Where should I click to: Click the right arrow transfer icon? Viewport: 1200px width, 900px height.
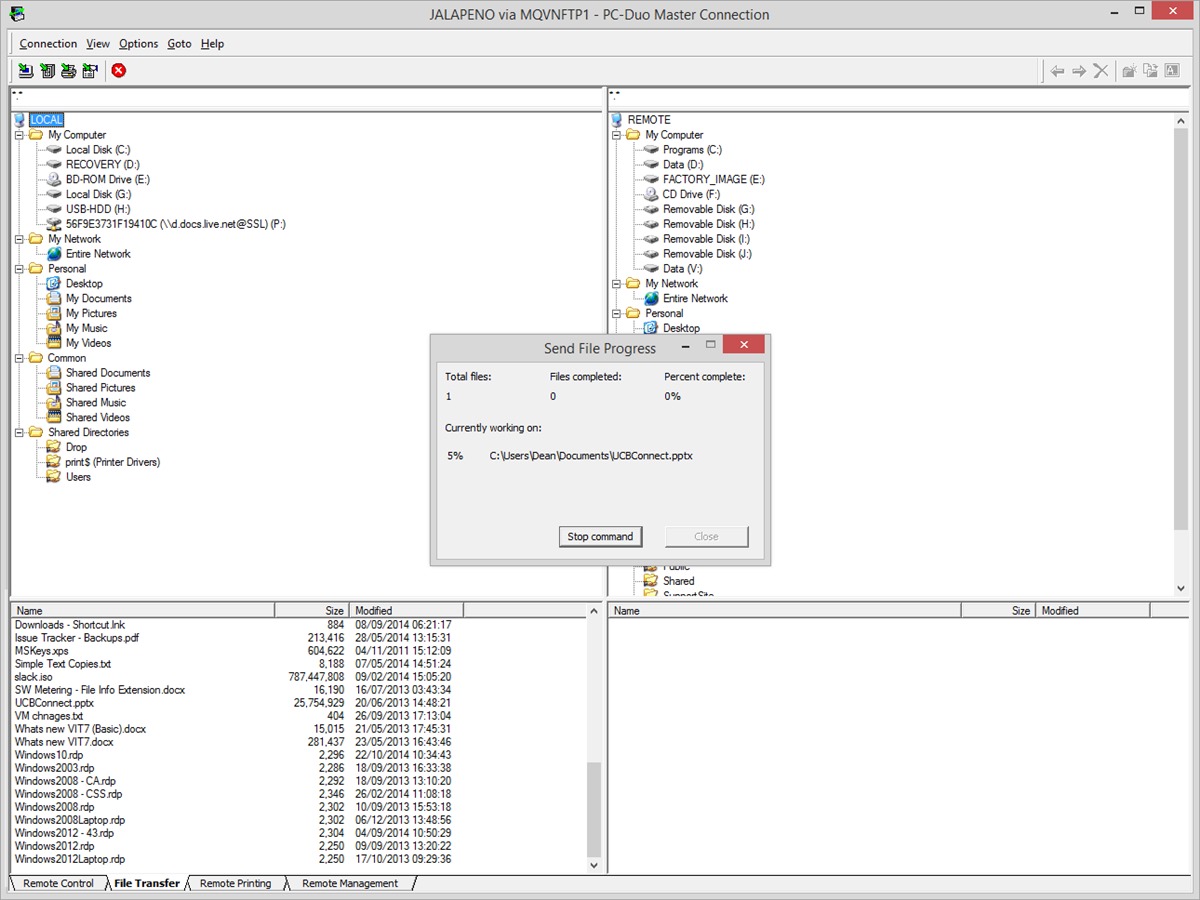(1079, 71)
